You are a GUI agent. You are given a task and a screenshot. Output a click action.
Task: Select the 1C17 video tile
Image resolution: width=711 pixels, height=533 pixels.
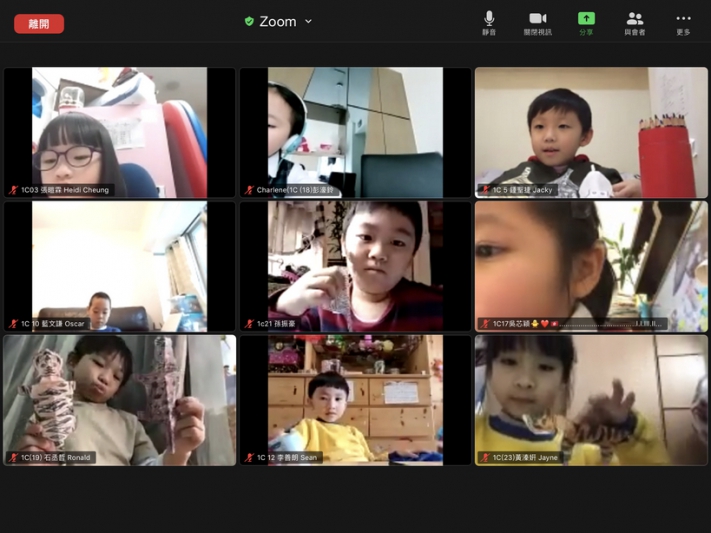click(x=591, y=265)
